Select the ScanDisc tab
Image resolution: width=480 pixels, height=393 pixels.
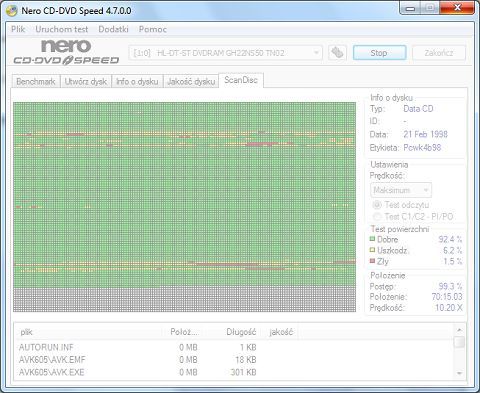pos(241,80)
